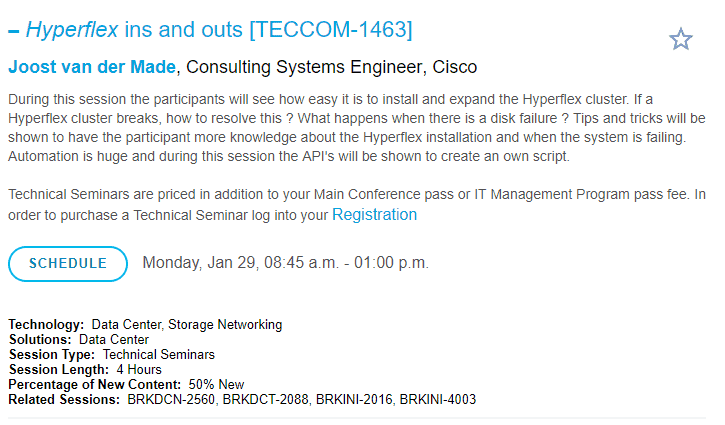Collapse the session using the dash toggle
Viewport: 725px width, 425px height.
[14, 31]
